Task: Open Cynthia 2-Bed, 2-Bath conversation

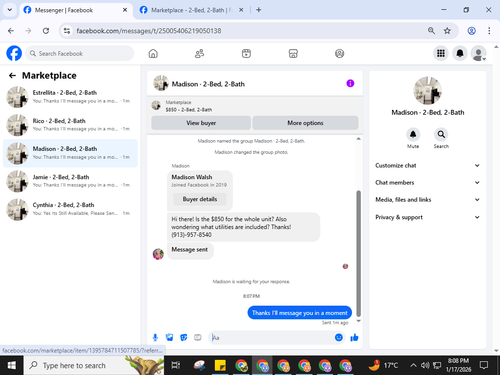Action: [70, 209]
